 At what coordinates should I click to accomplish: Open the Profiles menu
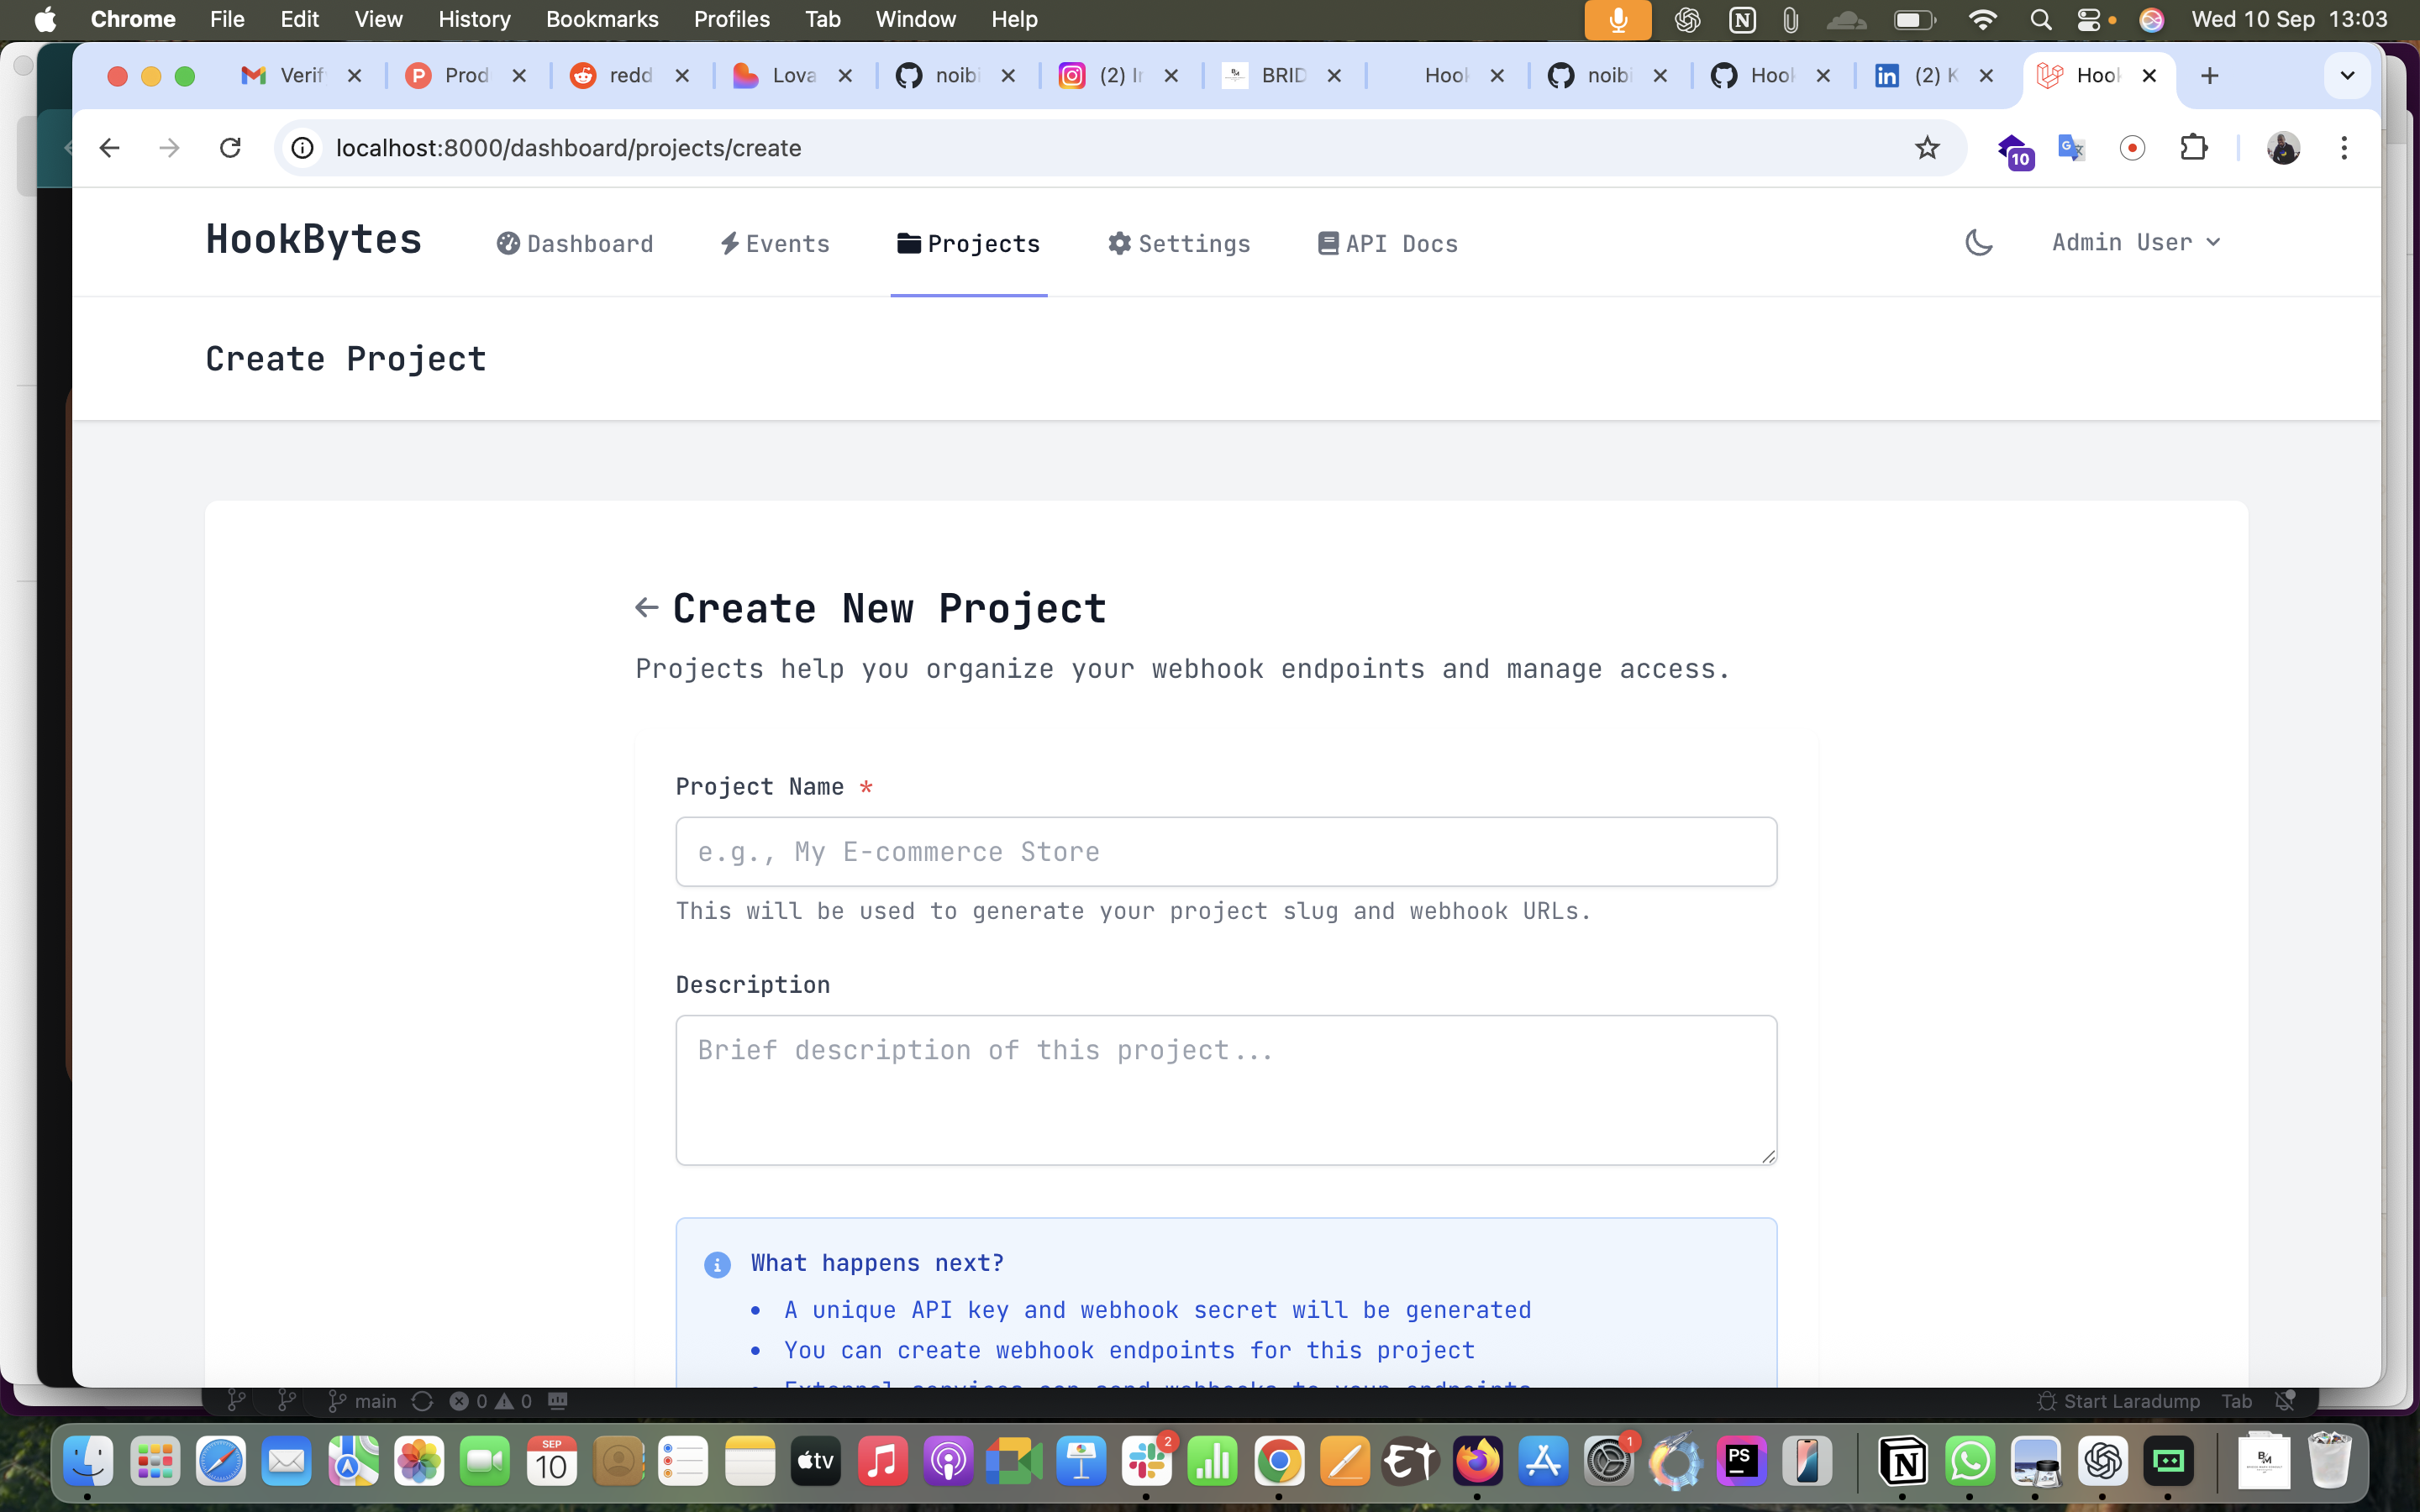point(731,19)
